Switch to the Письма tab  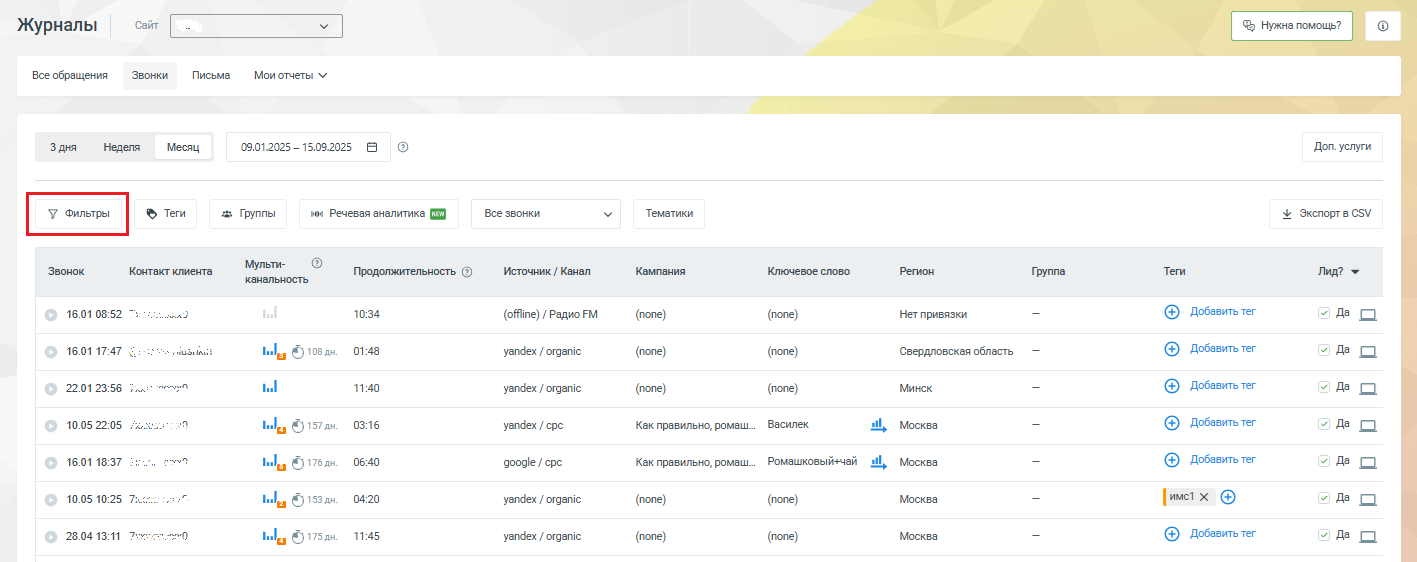[x=211, y=76]
